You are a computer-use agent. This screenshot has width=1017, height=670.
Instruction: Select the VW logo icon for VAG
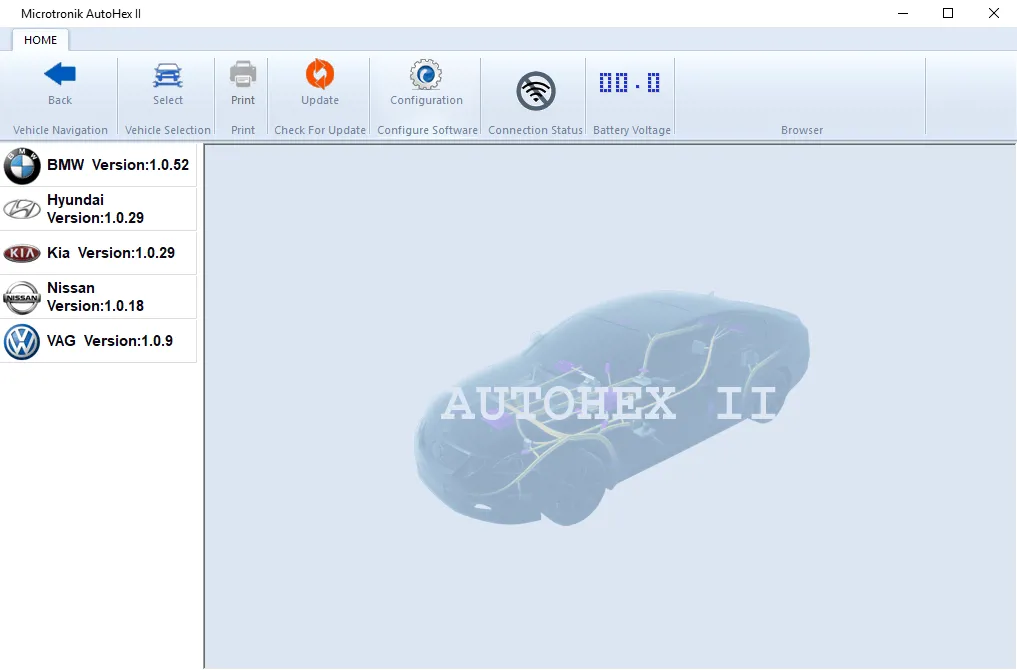(x=22, y=342)
